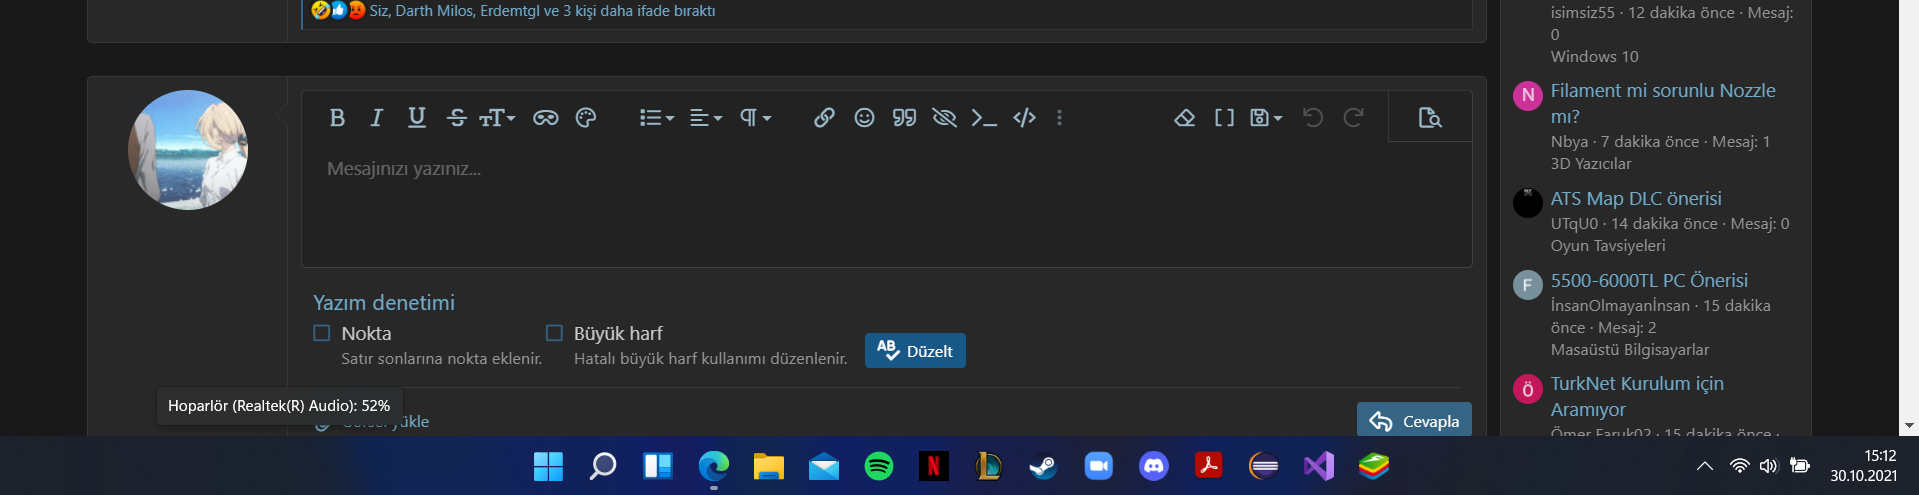Click the Mesajınızı yazınız message field
Image resolution: width=1919 pixels, height=495 pixels.
(885, 200)
